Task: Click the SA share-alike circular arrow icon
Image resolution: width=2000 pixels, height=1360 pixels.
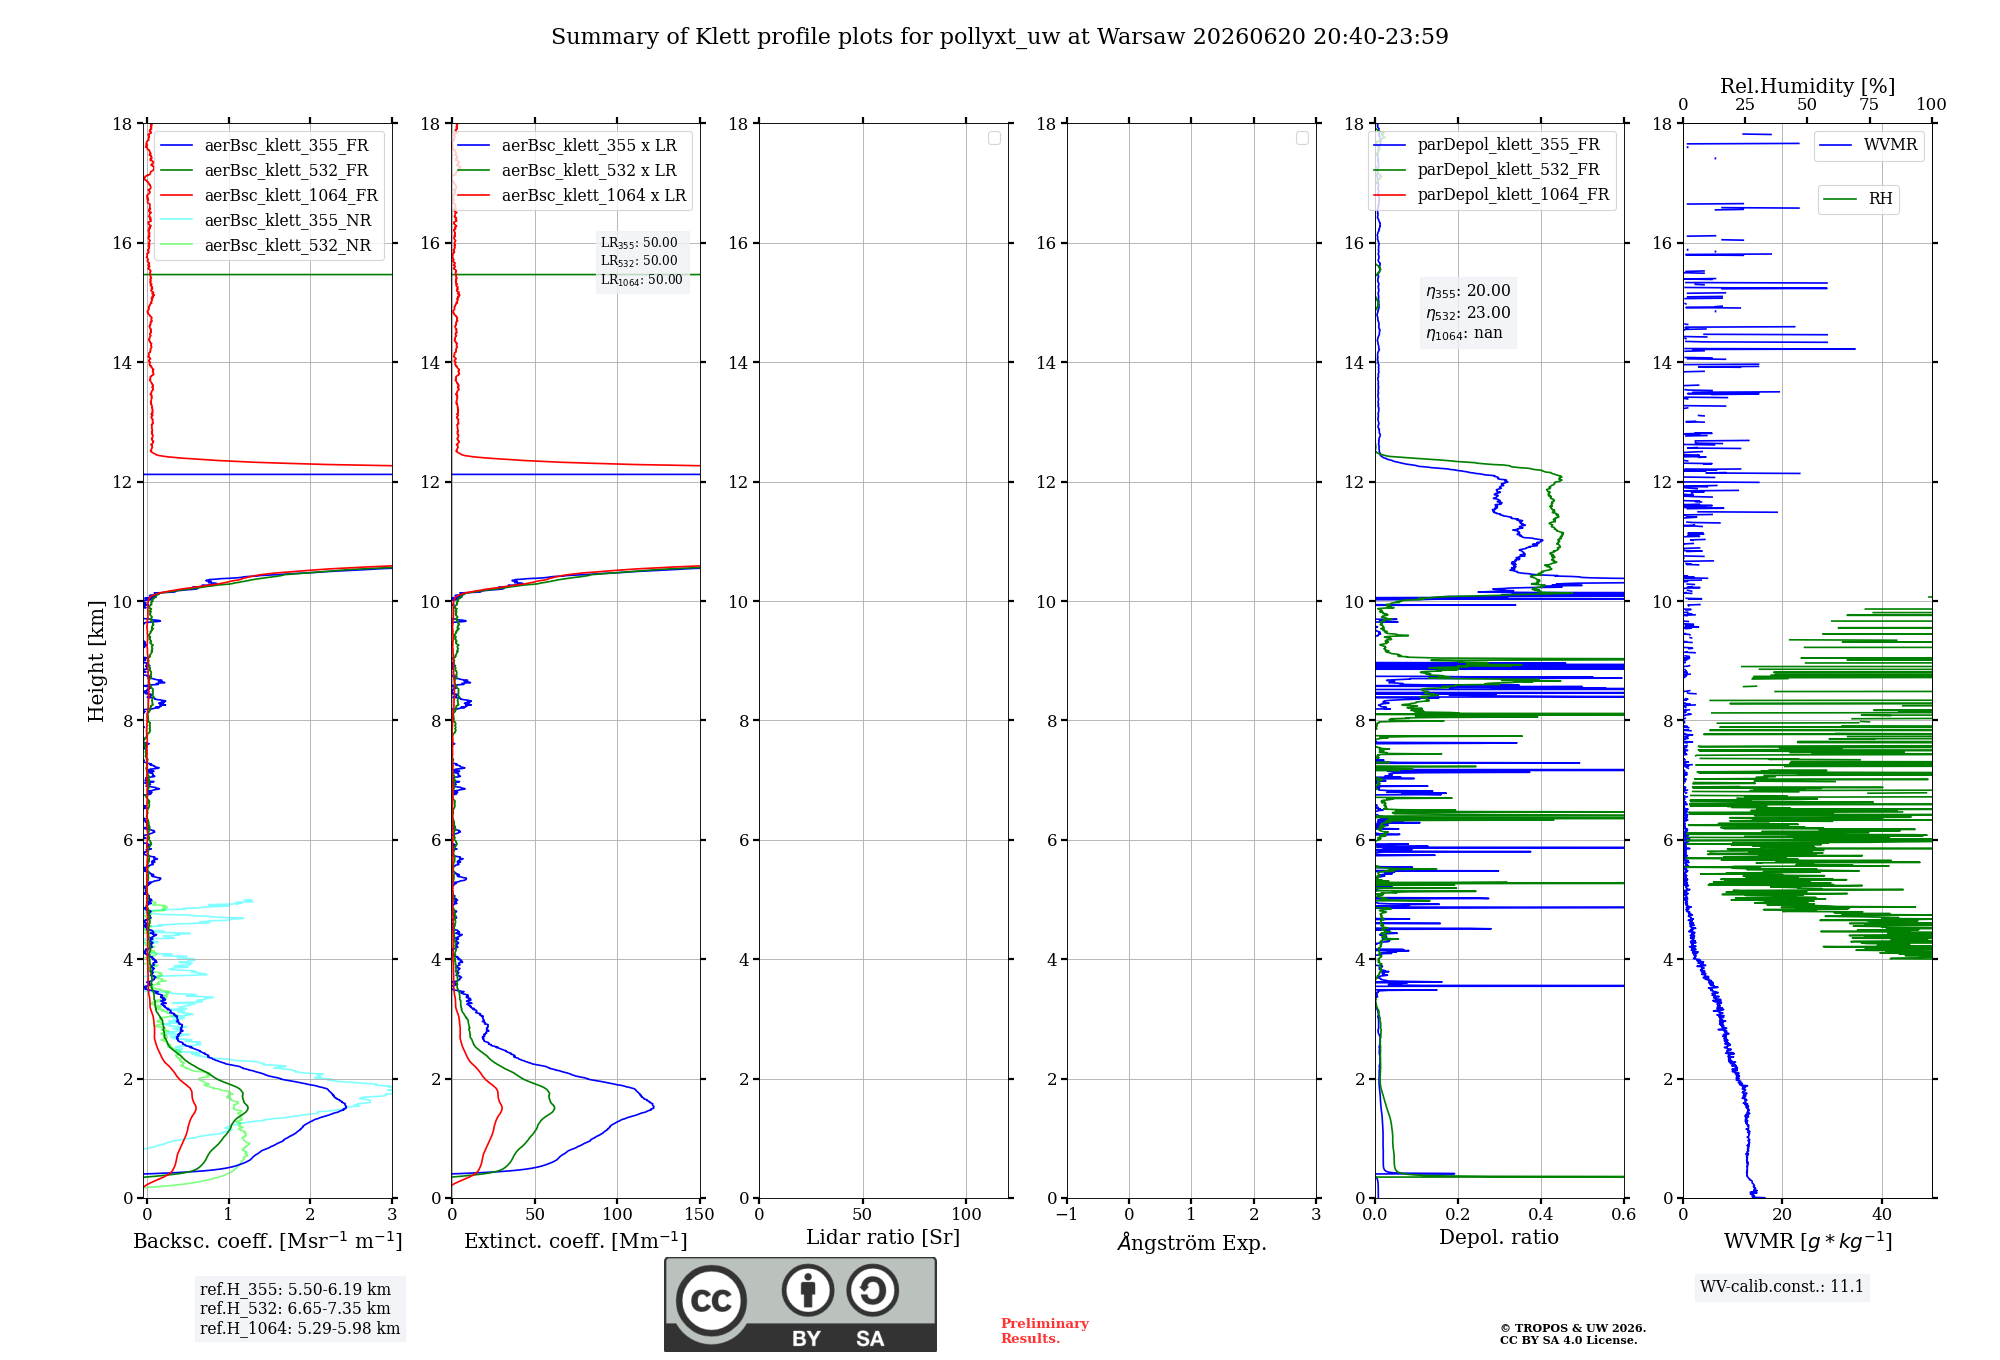Action: [872, 1290]
